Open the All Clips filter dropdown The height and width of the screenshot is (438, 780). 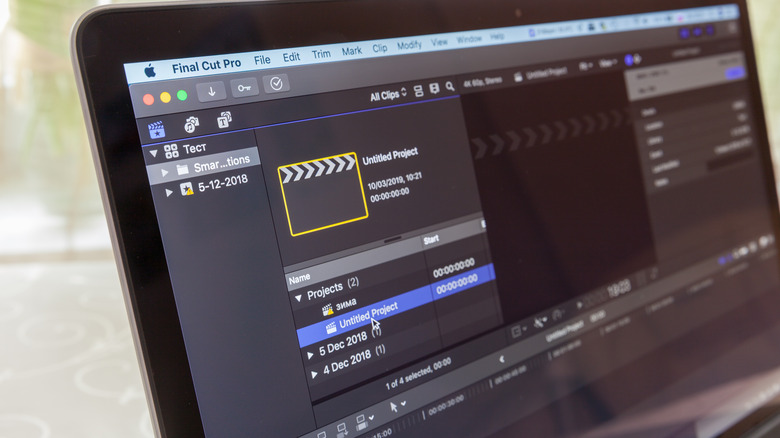[388, 95]
